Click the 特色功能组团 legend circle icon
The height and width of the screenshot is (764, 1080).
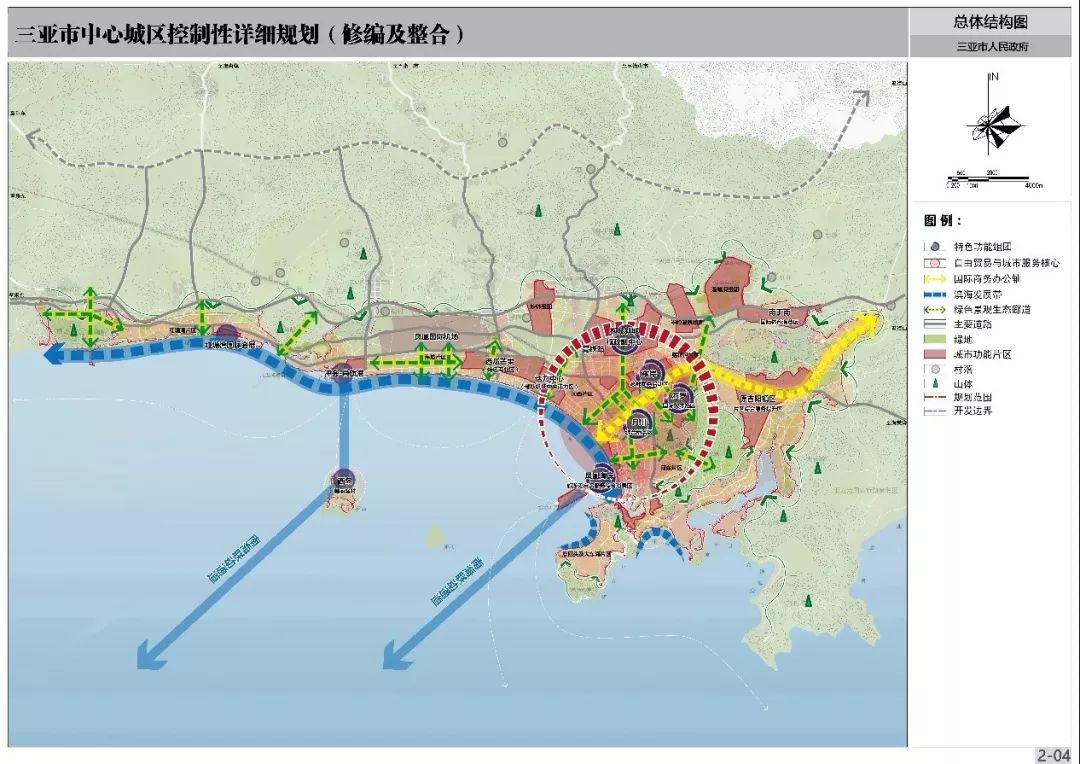[933, 246]
